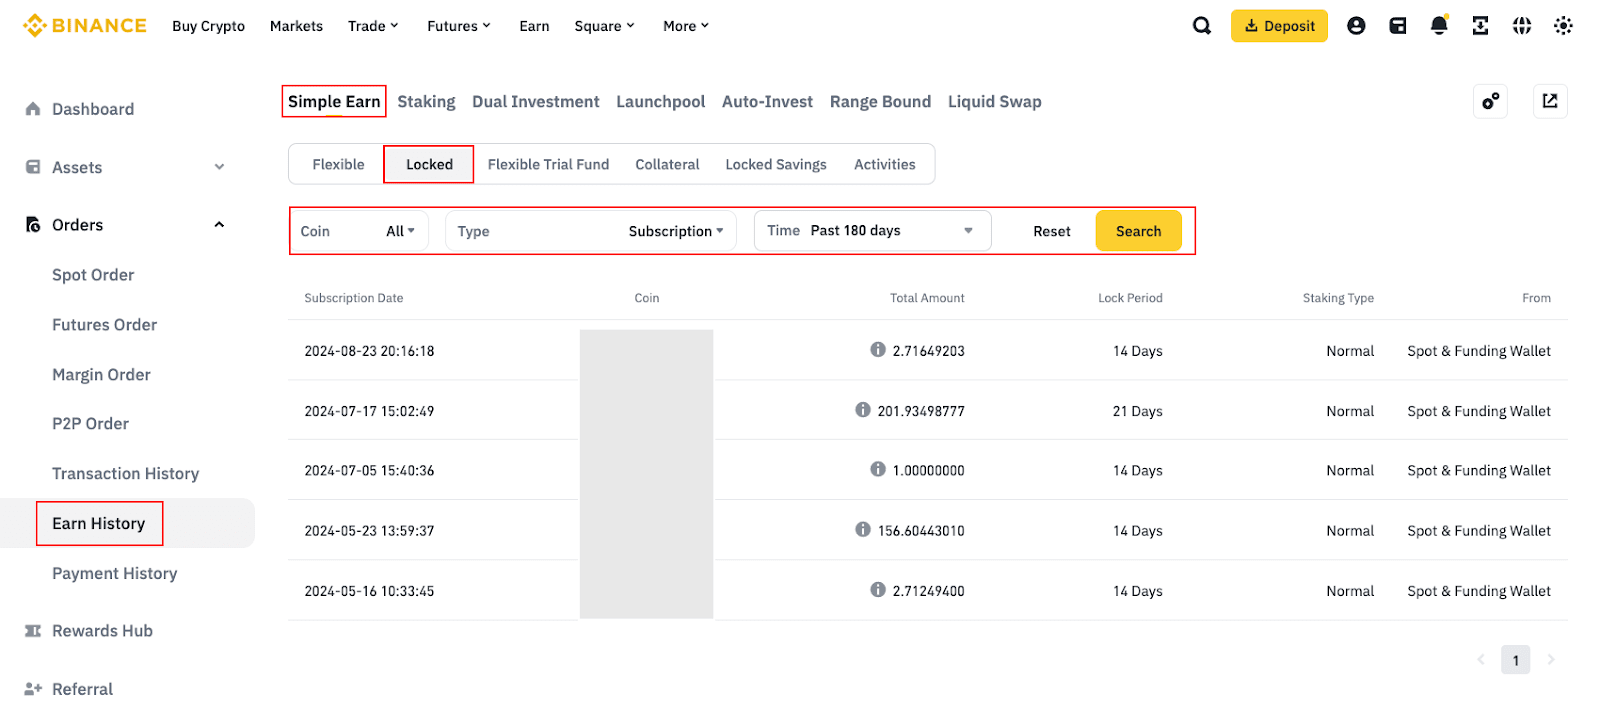
Task: Click the globe language icon
Action: point(1522,26)
